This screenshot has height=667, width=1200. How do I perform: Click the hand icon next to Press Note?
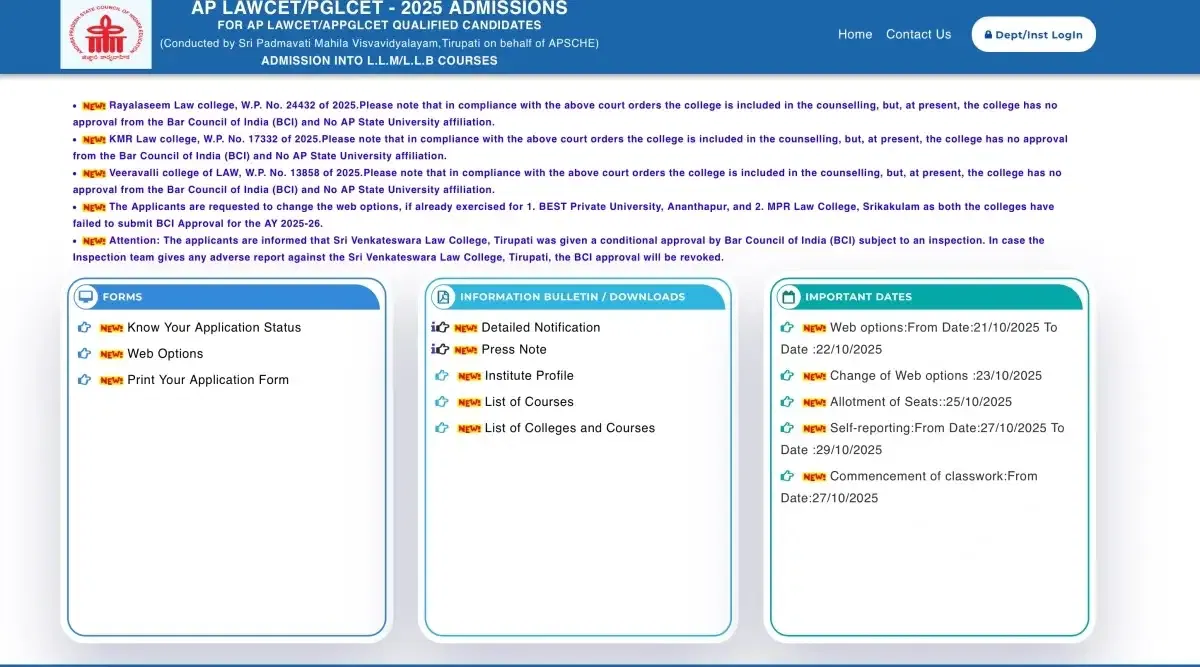point(440,349)
